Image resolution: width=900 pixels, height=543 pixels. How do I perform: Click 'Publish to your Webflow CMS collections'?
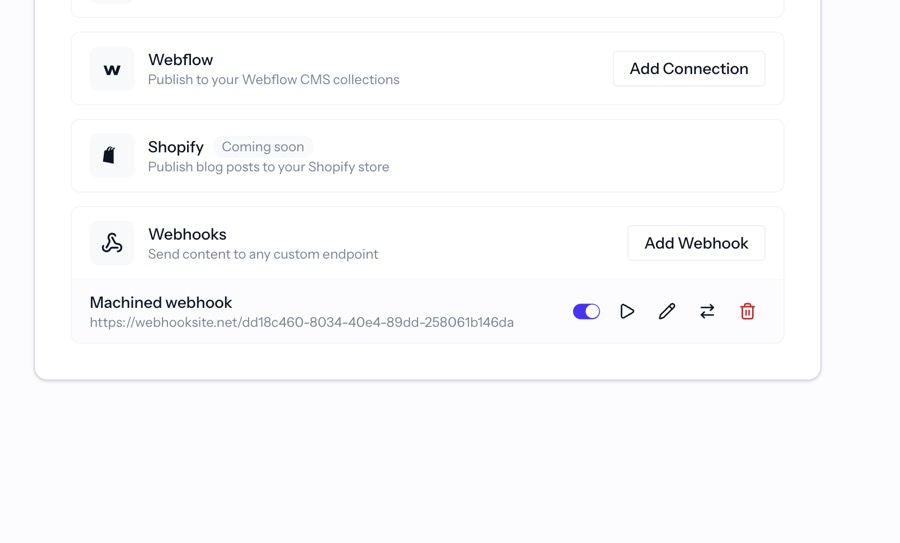[274, 80]
